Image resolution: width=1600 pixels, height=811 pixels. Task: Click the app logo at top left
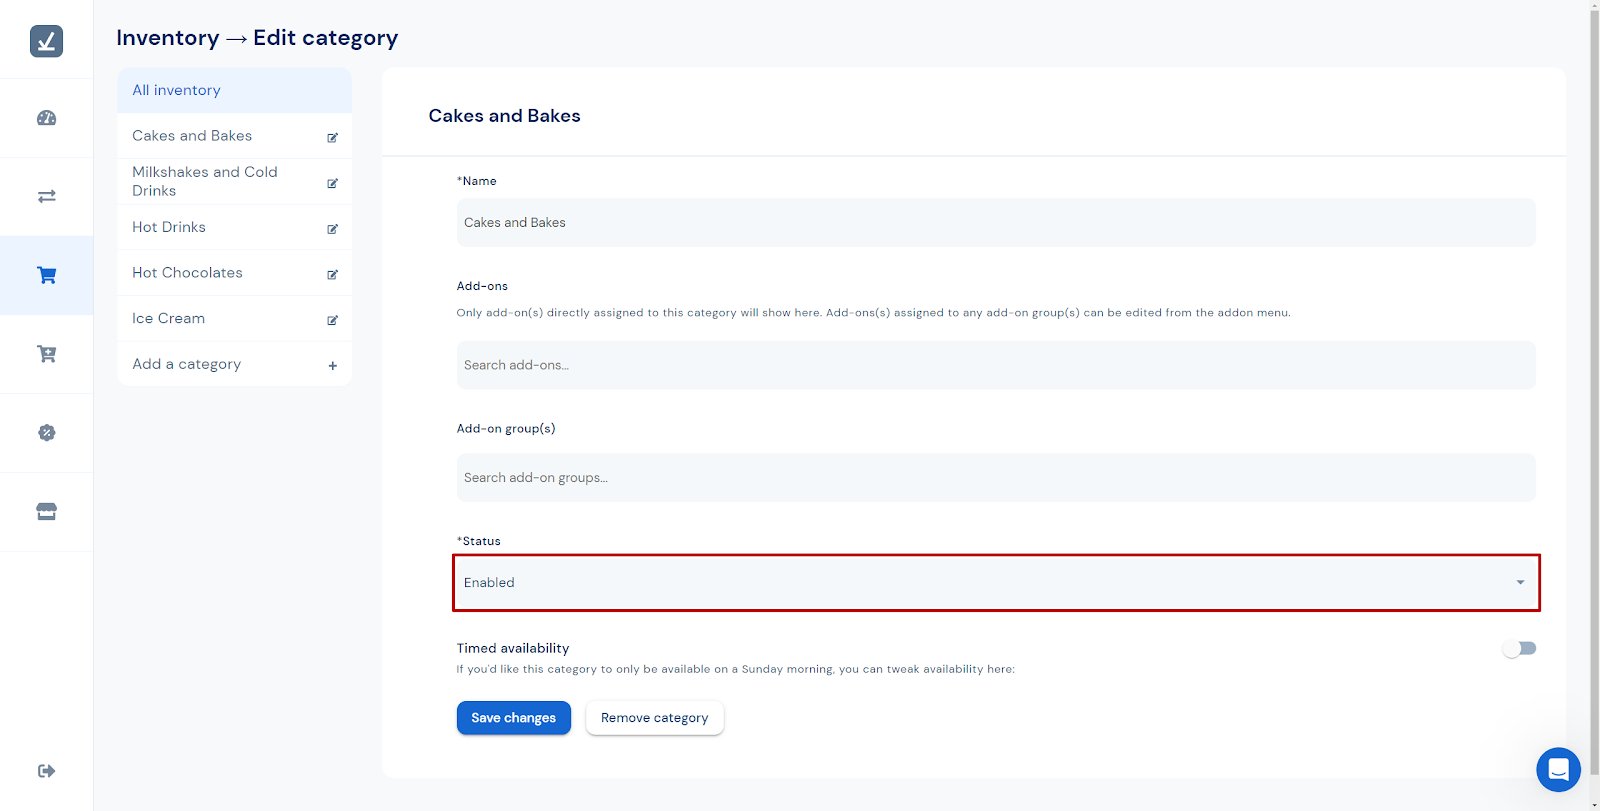(46, 41)
